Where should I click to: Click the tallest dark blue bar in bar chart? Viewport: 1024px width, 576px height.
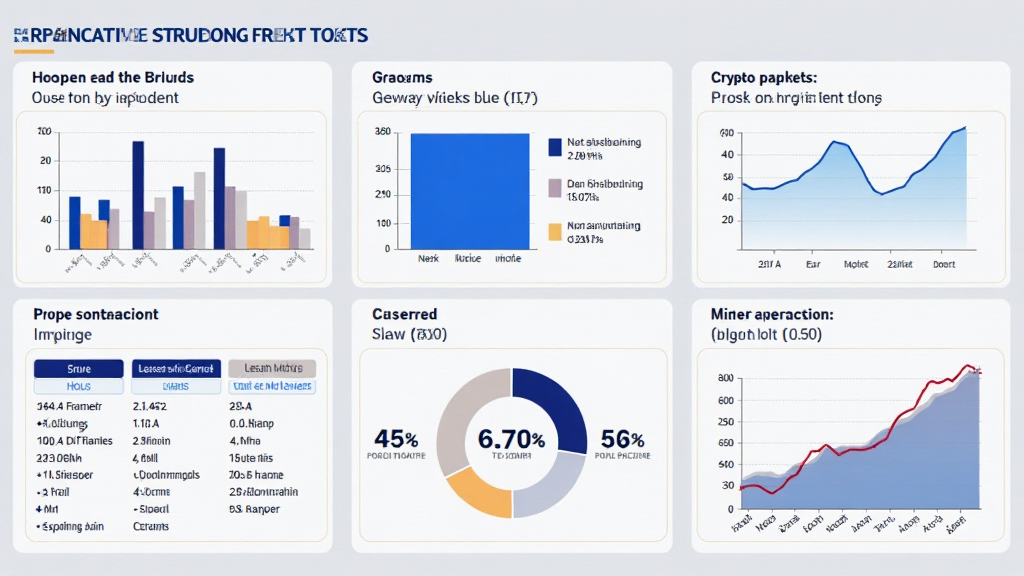click(x=138, y=194)
